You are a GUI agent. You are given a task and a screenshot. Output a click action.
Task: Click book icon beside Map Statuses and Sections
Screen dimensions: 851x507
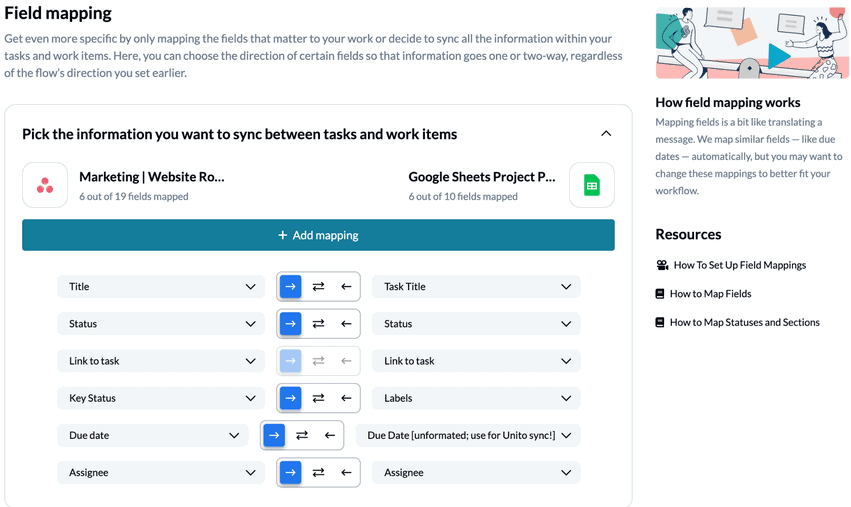pos(660,323)
